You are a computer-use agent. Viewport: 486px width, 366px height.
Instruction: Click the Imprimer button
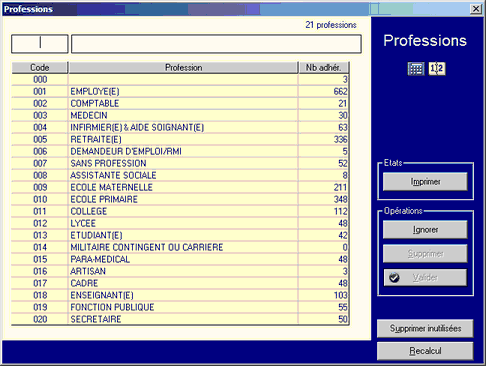425,182
